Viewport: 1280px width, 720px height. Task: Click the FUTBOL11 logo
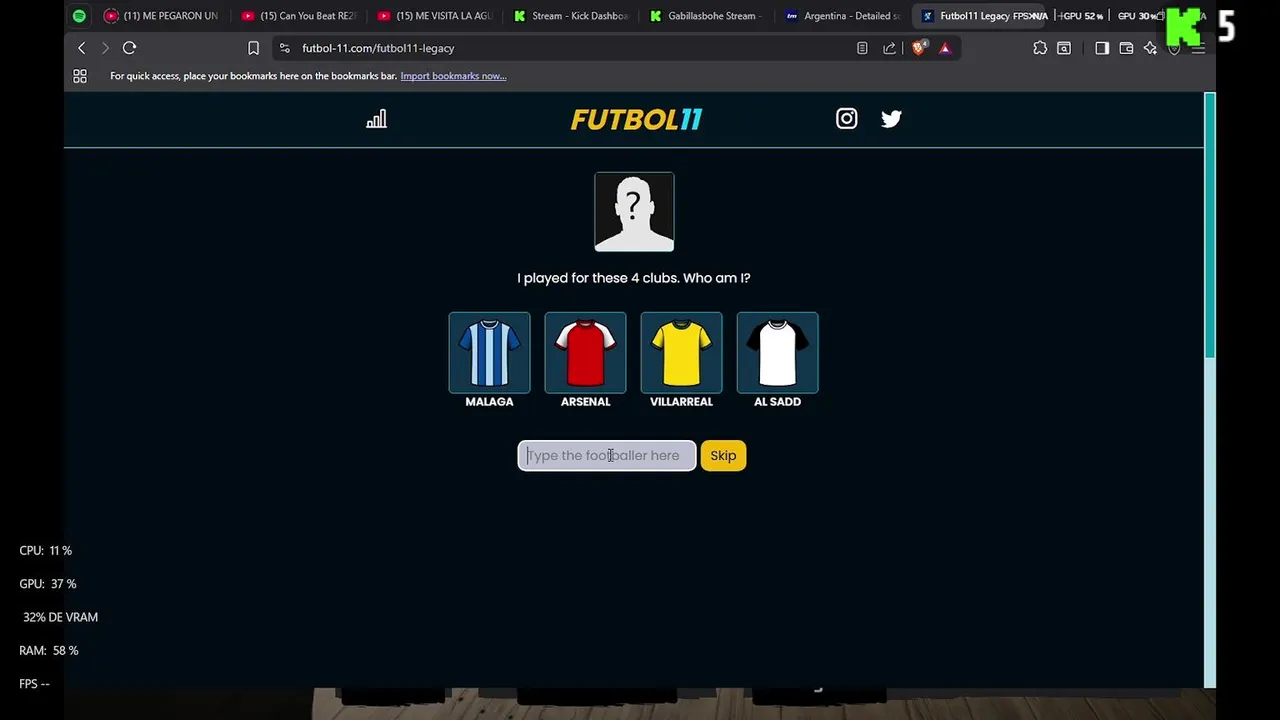coord(636,119)
